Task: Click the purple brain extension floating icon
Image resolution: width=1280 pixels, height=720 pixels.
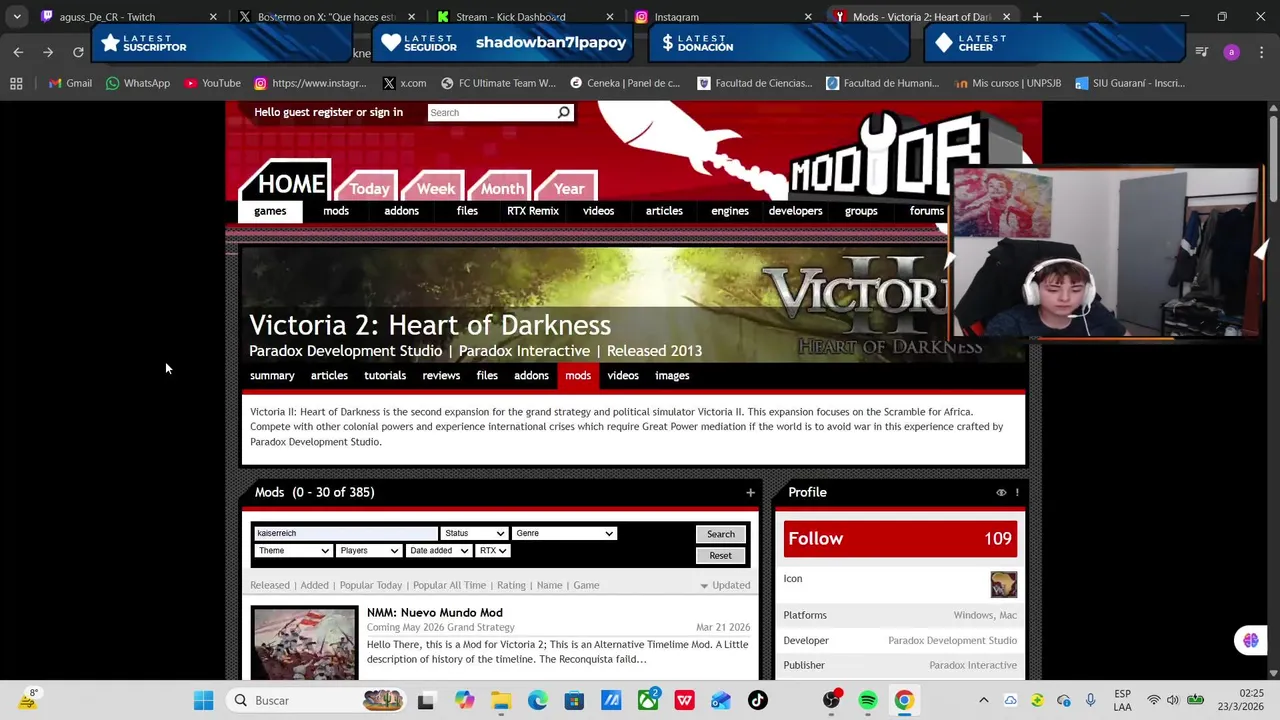Action: coord(1250,641)
